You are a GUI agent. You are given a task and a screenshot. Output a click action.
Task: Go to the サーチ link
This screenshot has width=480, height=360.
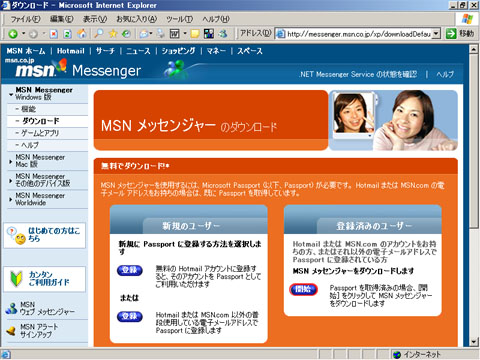[105, 51]
